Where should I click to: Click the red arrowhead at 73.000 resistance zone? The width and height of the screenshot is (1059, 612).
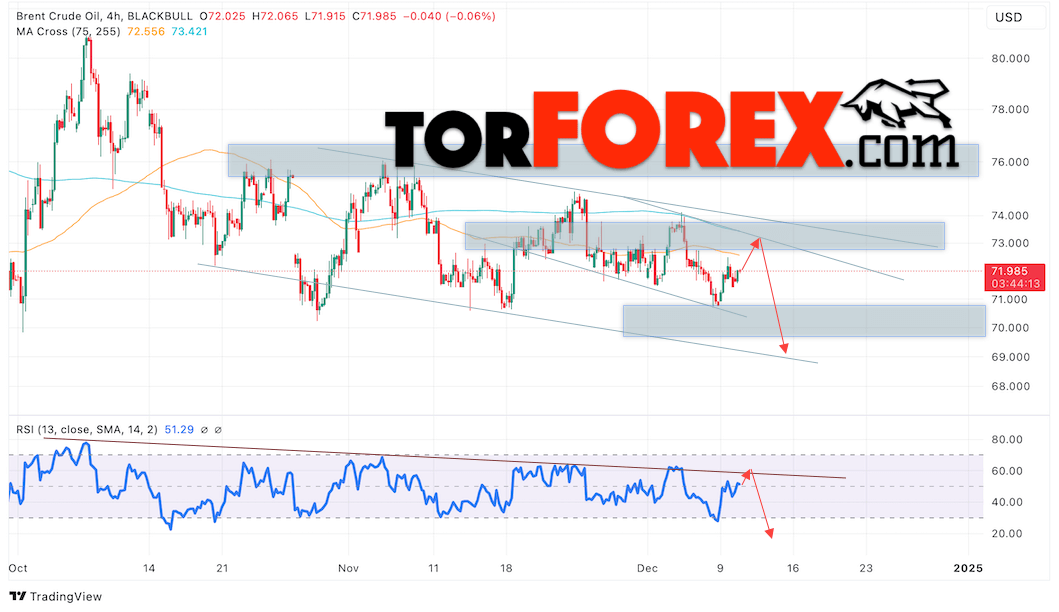point(758,241)
